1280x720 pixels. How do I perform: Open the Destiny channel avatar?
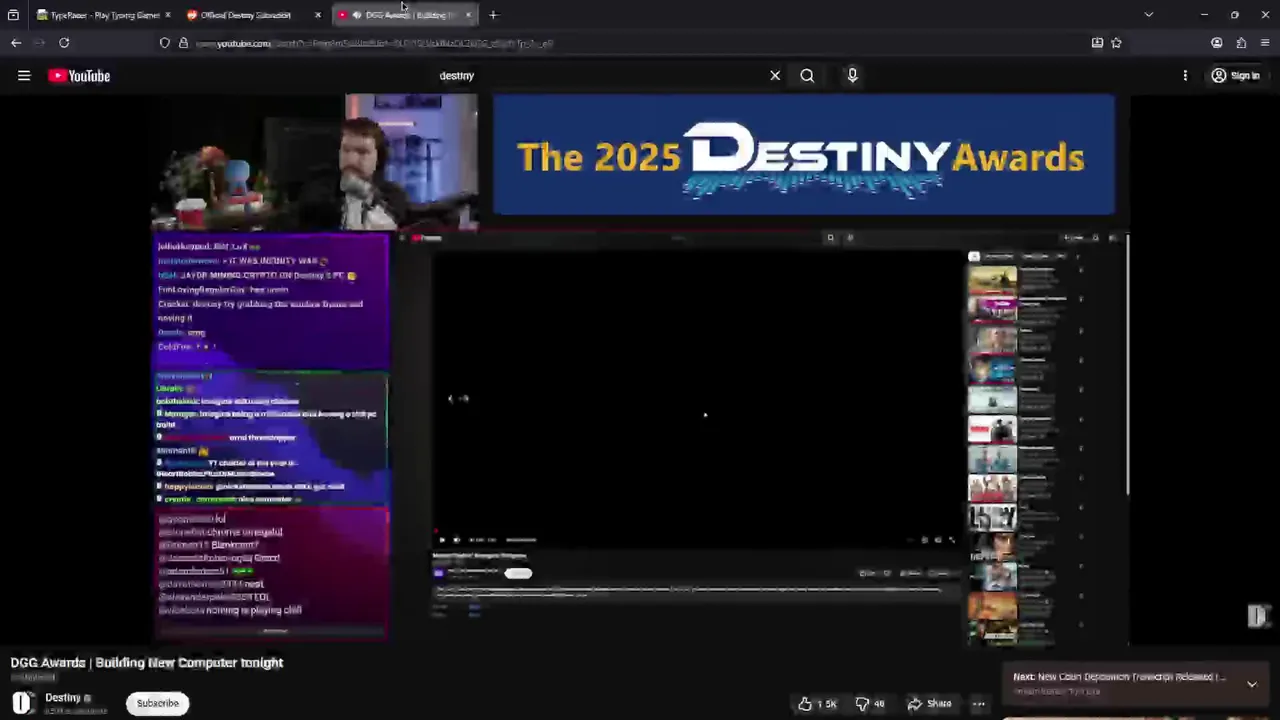(x=22, y=703)
